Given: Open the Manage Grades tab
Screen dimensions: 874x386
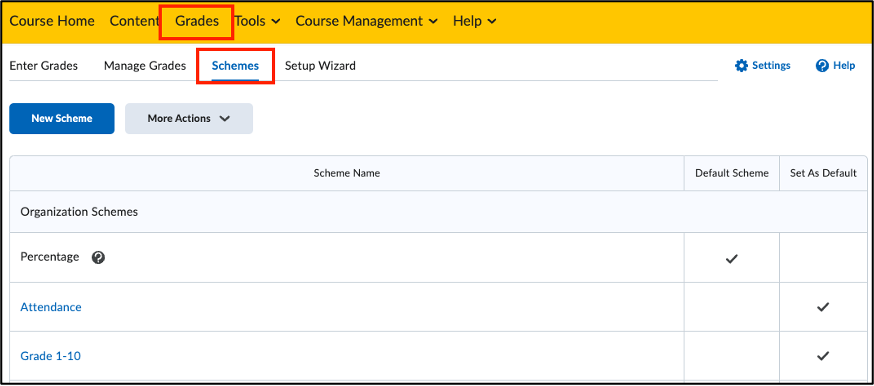Looking at the screenshot, I should click(x=145, y=66).
